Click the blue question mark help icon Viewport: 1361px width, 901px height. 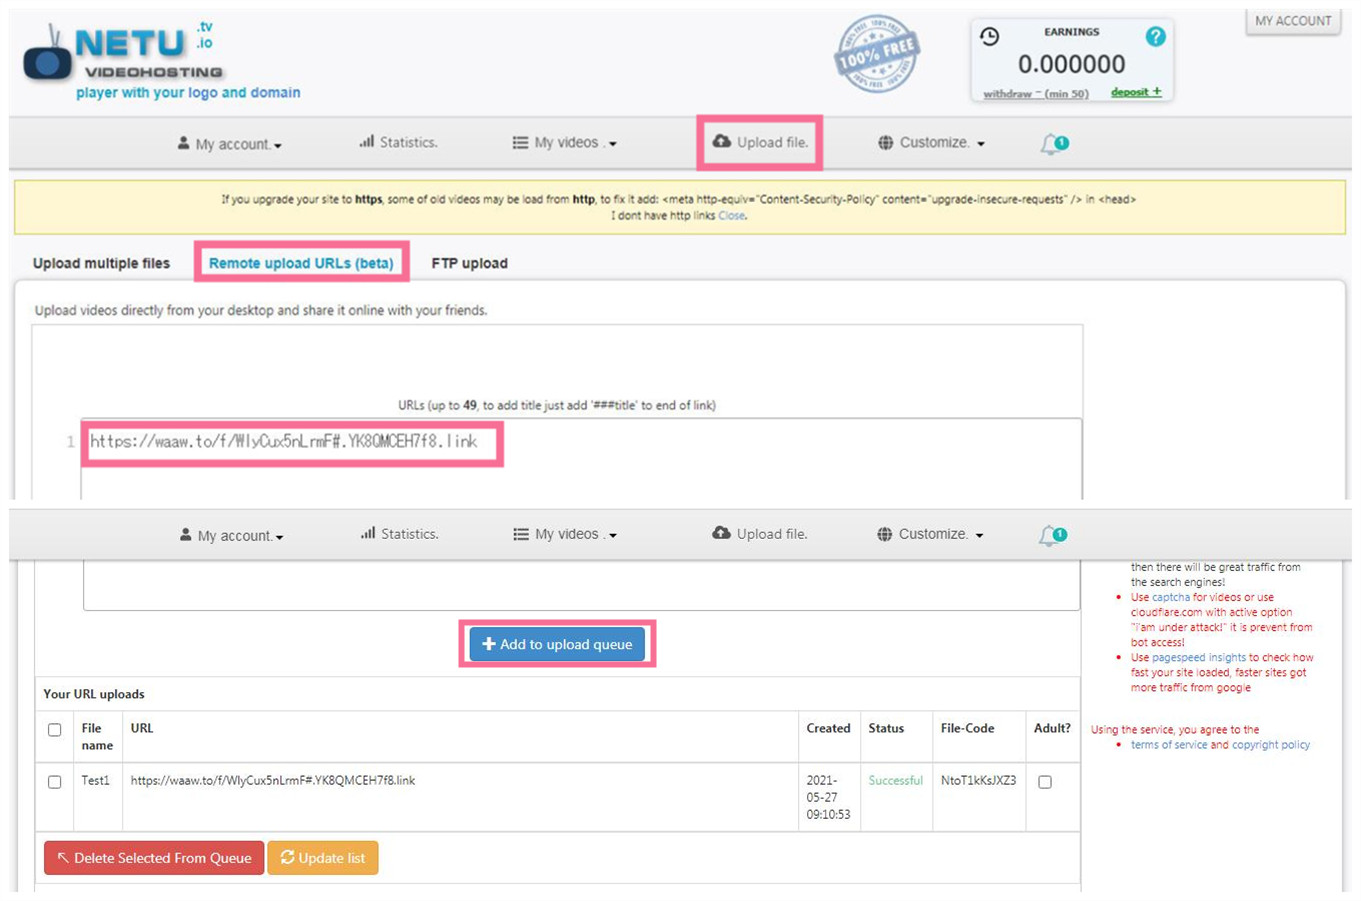click(1155, 37)
